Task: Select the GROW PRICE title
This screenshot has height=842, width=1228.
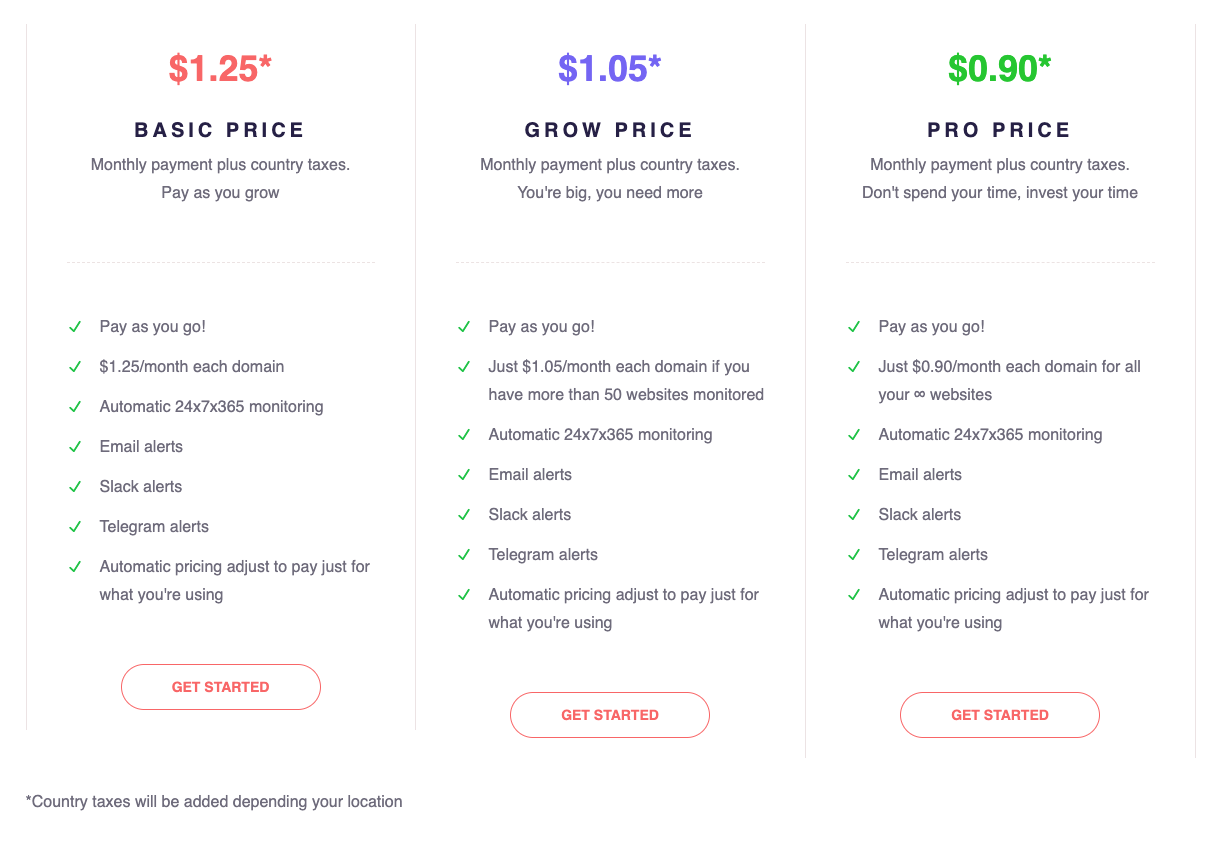Action: point(609,130)
